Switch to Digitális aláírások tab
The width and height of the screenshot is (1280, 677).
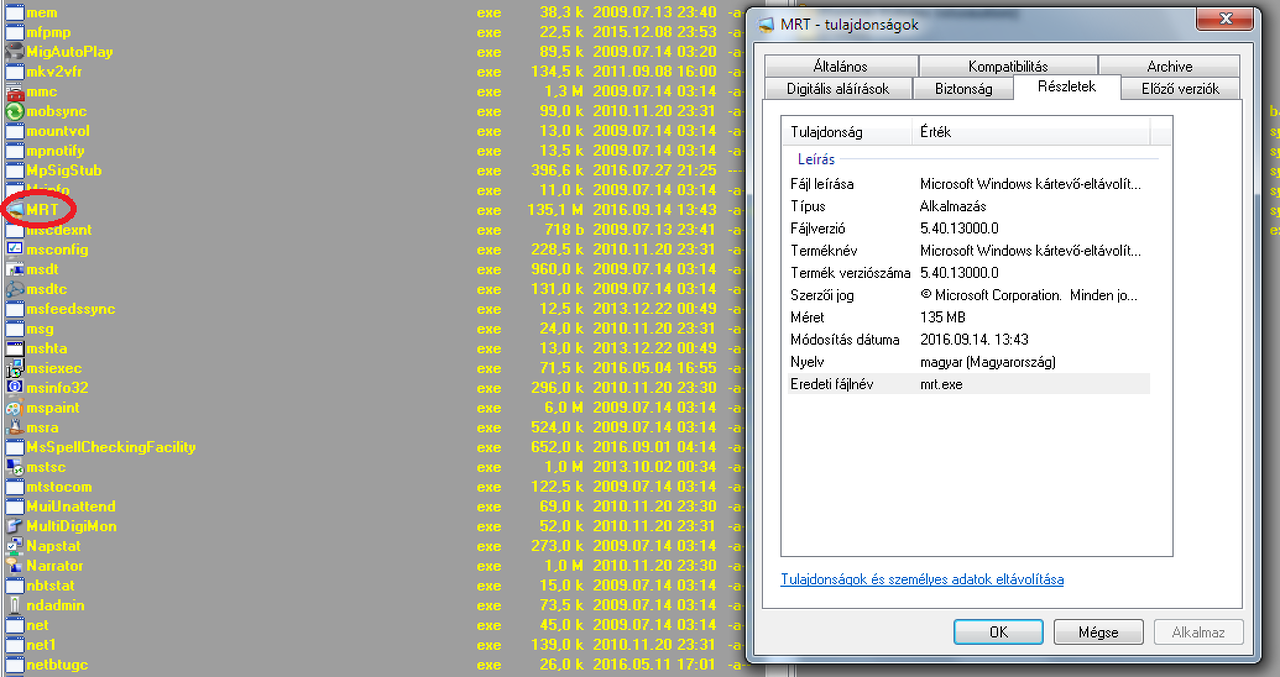(x=838, y=88)
